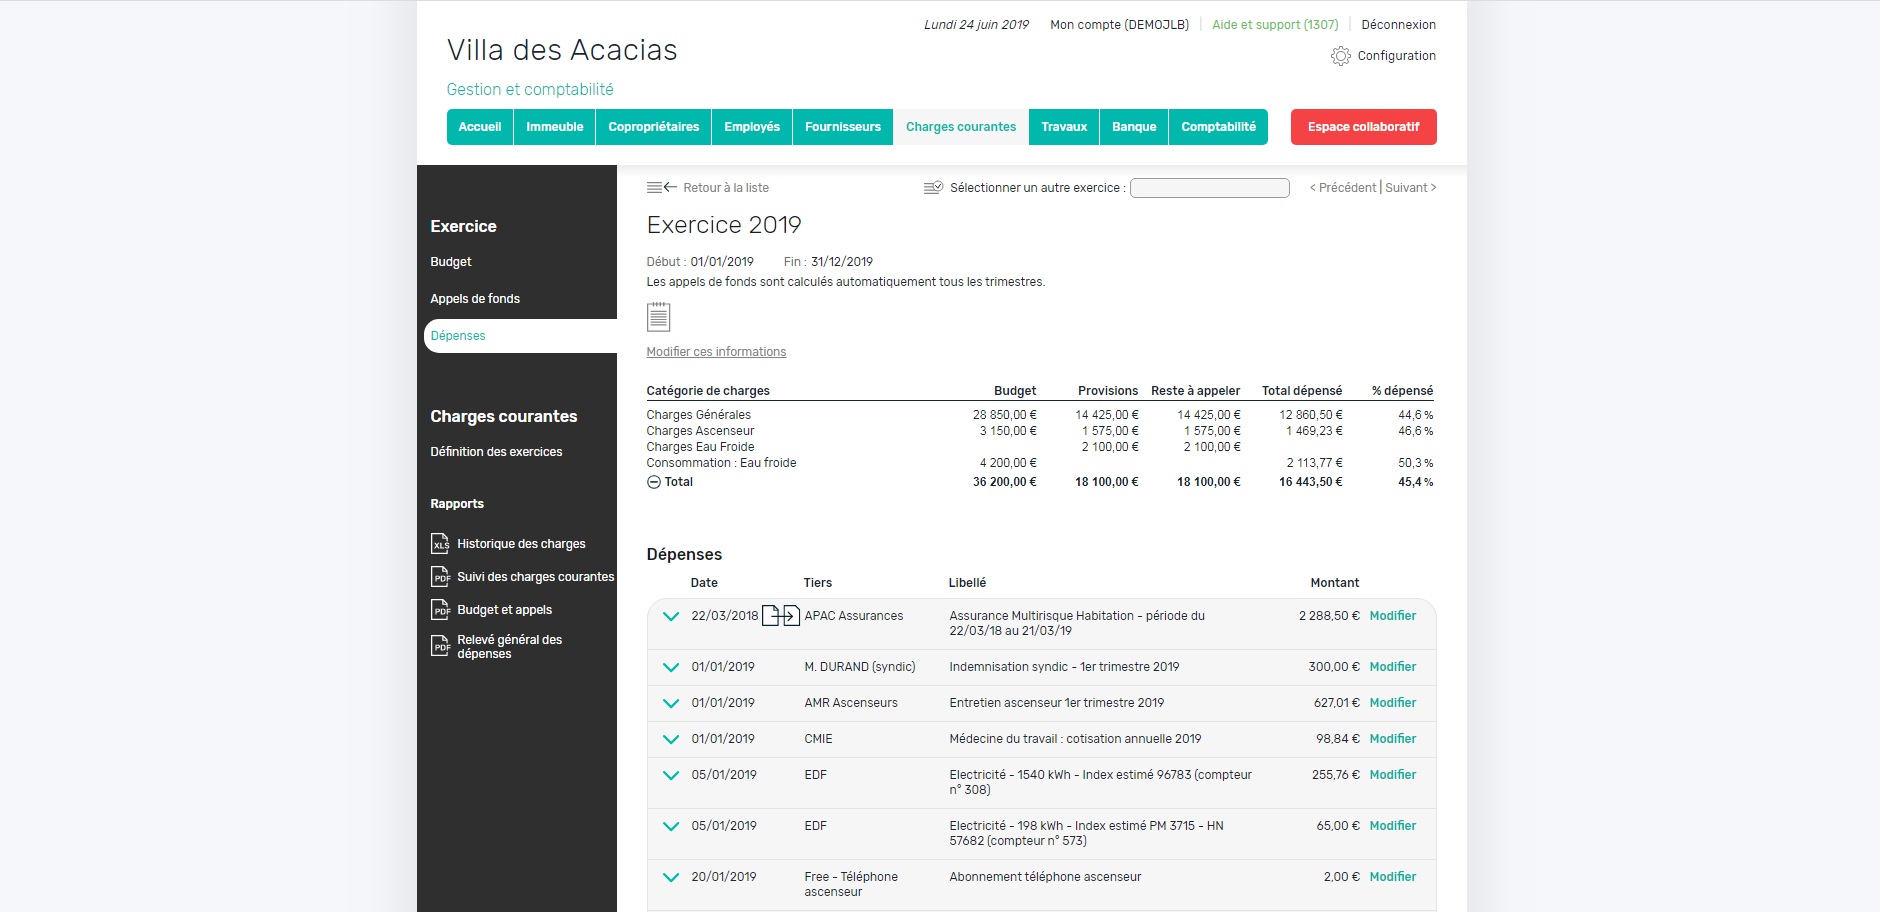Image resolution: width=1880 pixels, height=912 pixels.
Task: Select Dépenses in the sidebar
Action: pos(520,336)
